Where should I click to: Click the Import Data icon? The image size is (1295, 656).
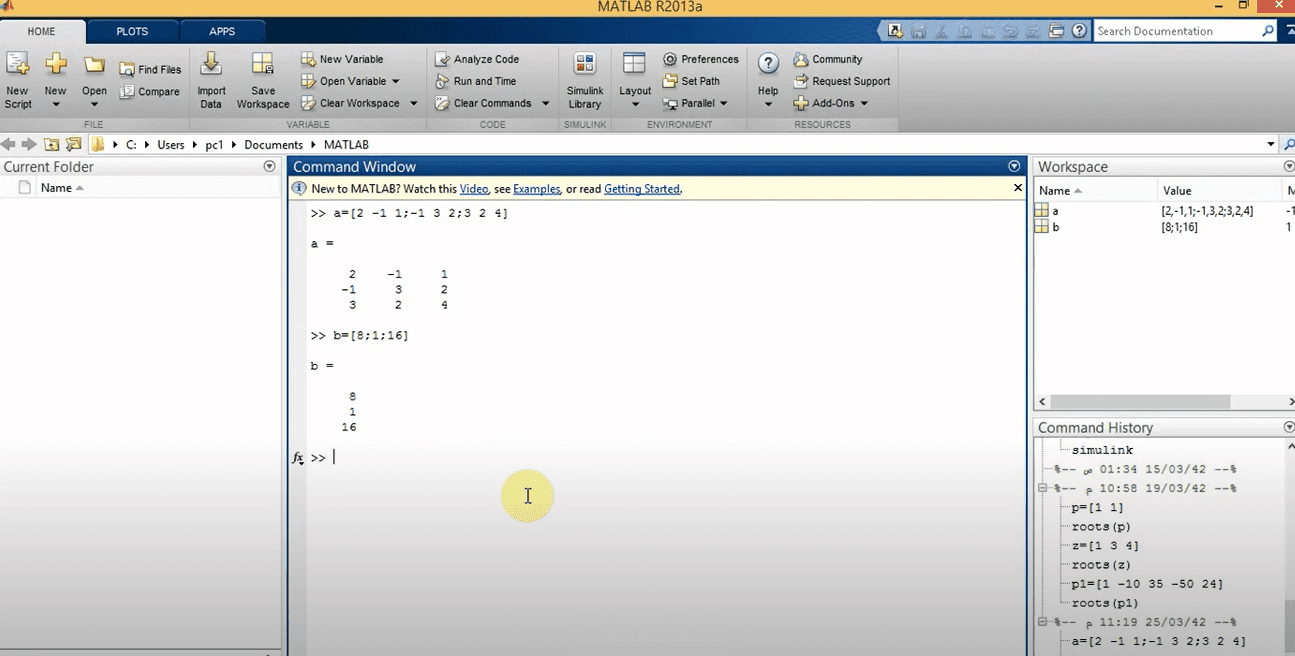211,65
